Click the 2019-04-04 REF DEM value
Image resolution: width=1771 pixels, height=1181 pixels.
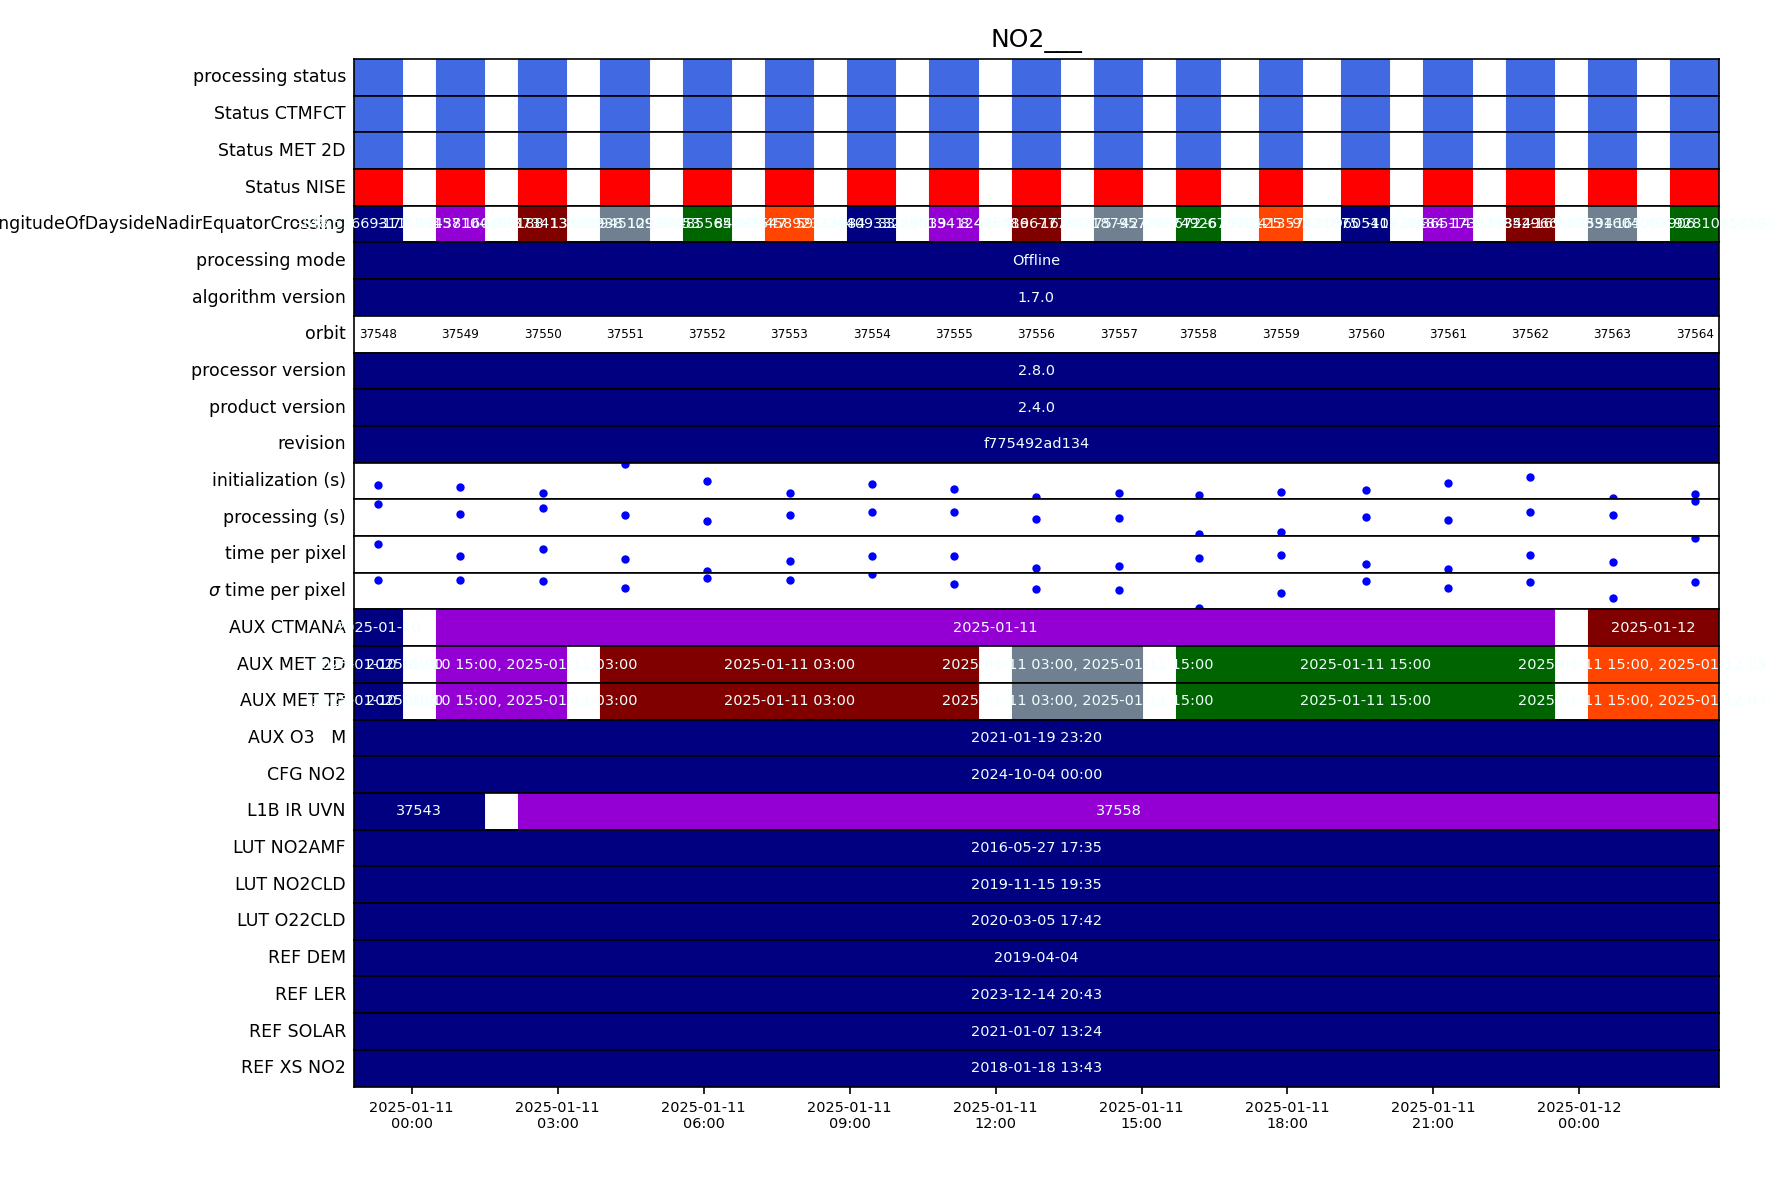[x=1036, y=957]
